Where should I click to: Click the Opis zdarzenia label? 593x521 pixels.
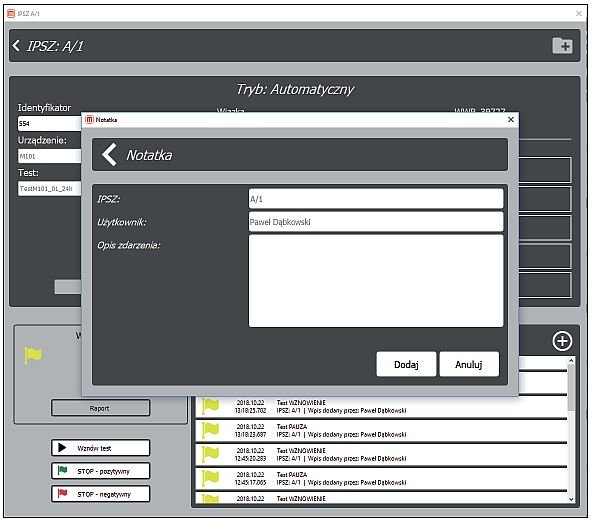point(129,245)
